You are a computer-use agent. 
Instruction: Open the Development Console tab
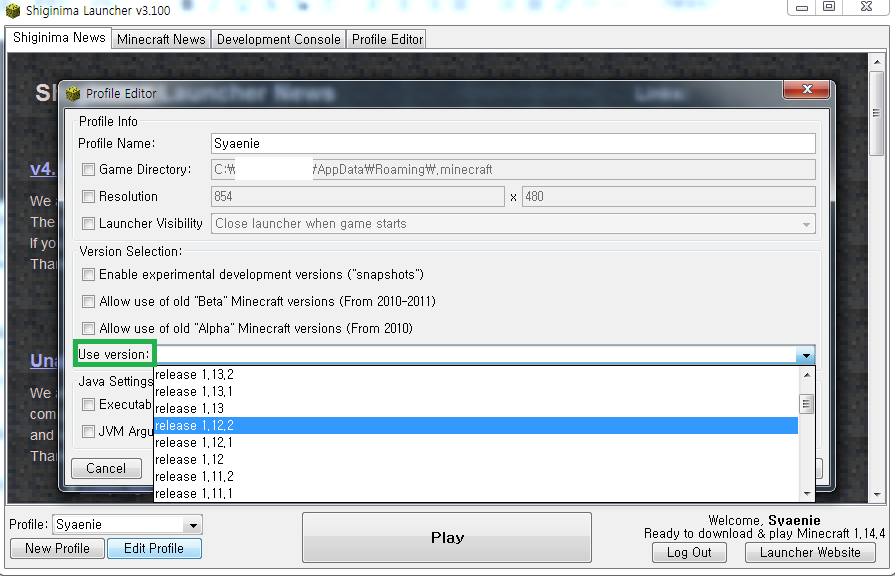pyautogui.click(x=279, y=39)
